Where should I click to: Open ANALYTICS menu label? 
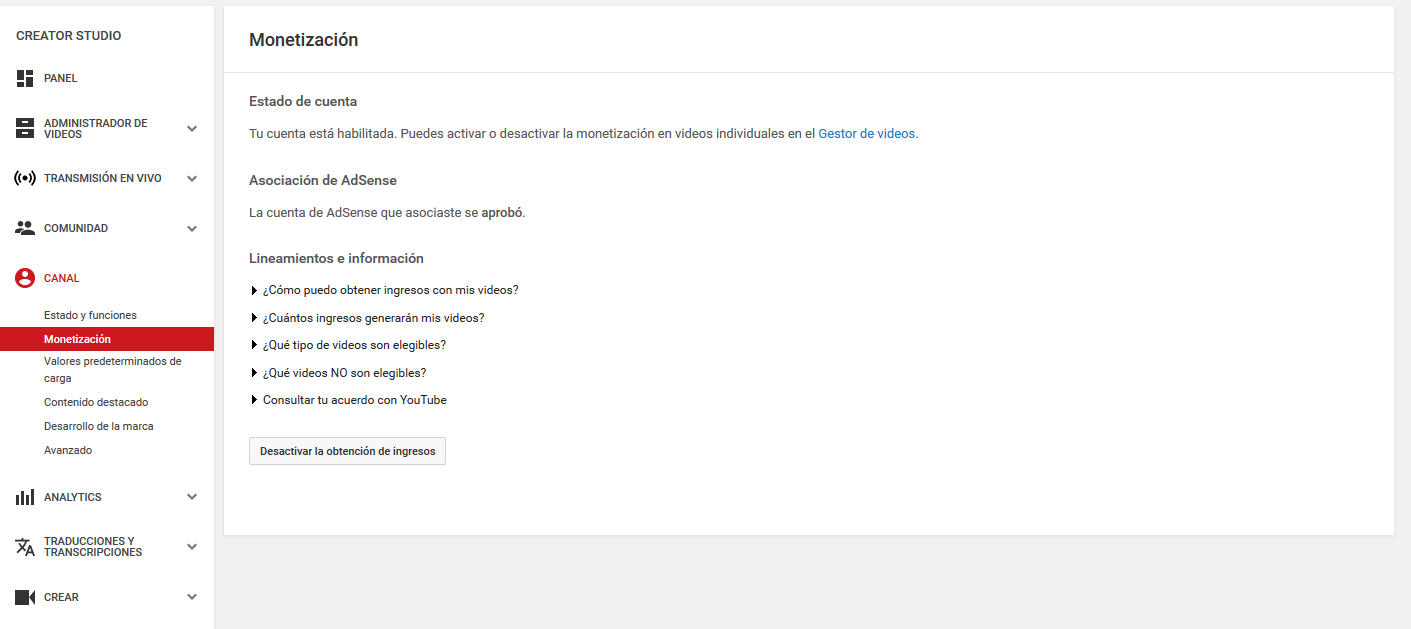pos(73,497)
